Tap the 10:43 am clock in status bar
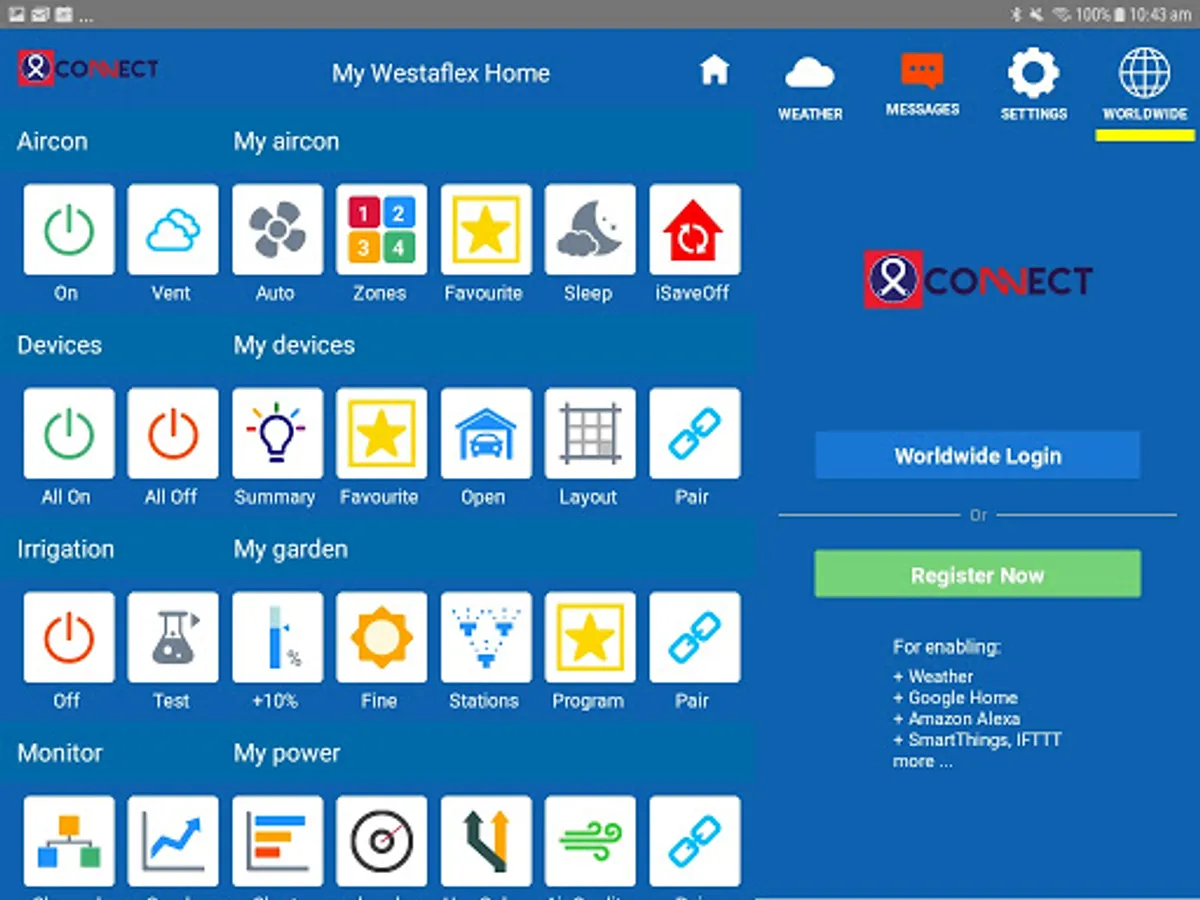1200x900 pixels. click(x=1161, y=15)
